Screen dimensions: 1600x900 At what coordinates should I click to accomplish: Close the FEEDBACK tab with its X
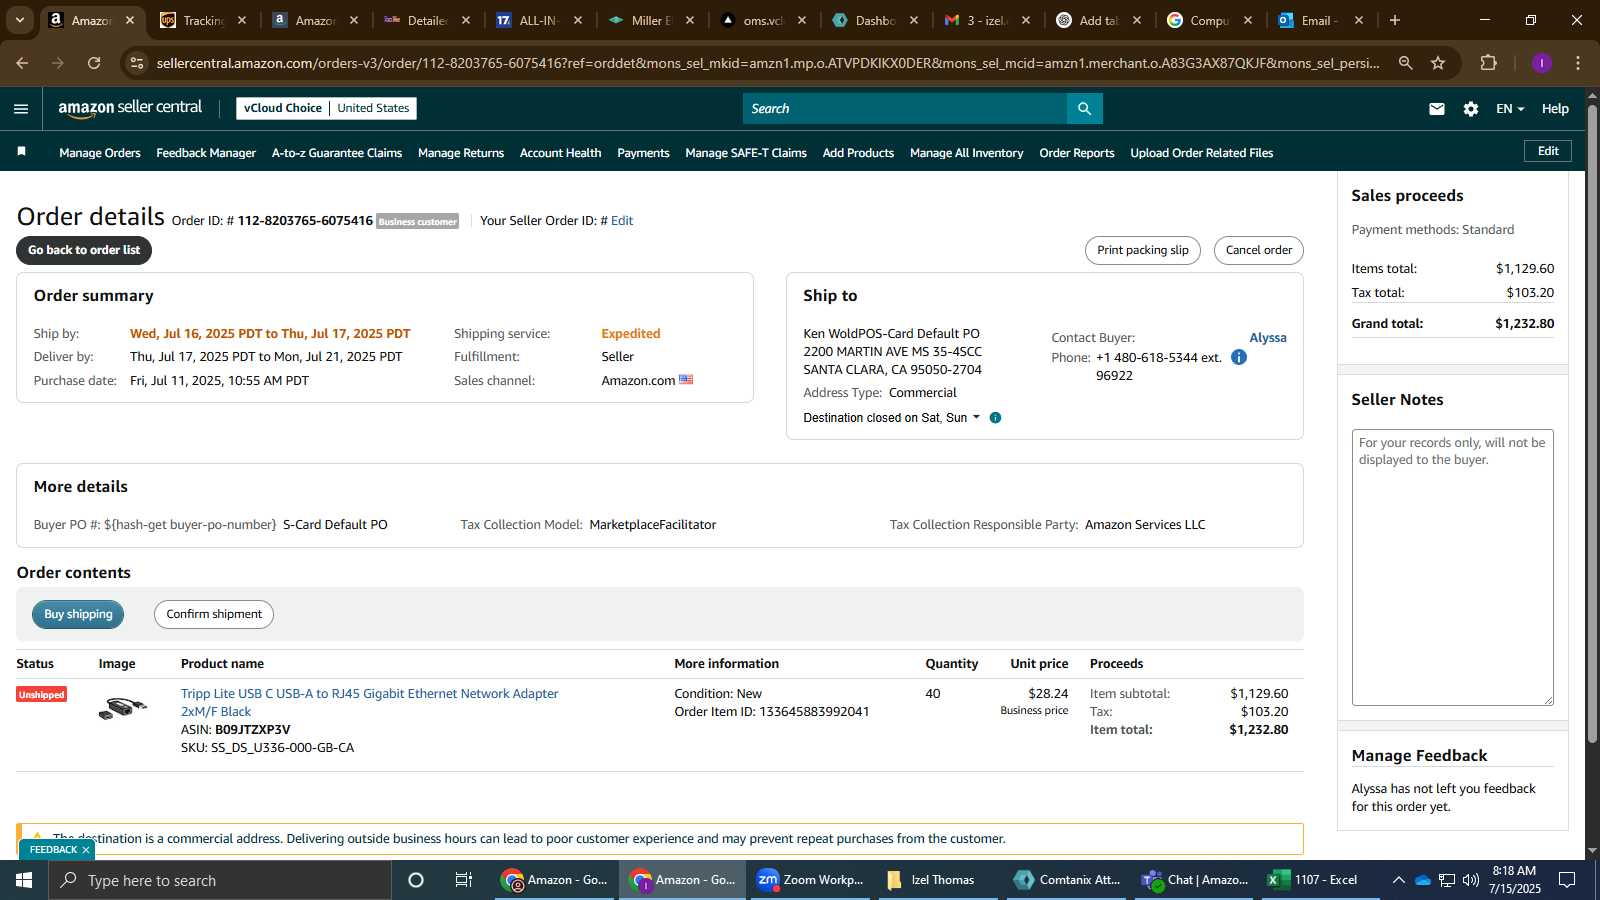coord(86,850)
